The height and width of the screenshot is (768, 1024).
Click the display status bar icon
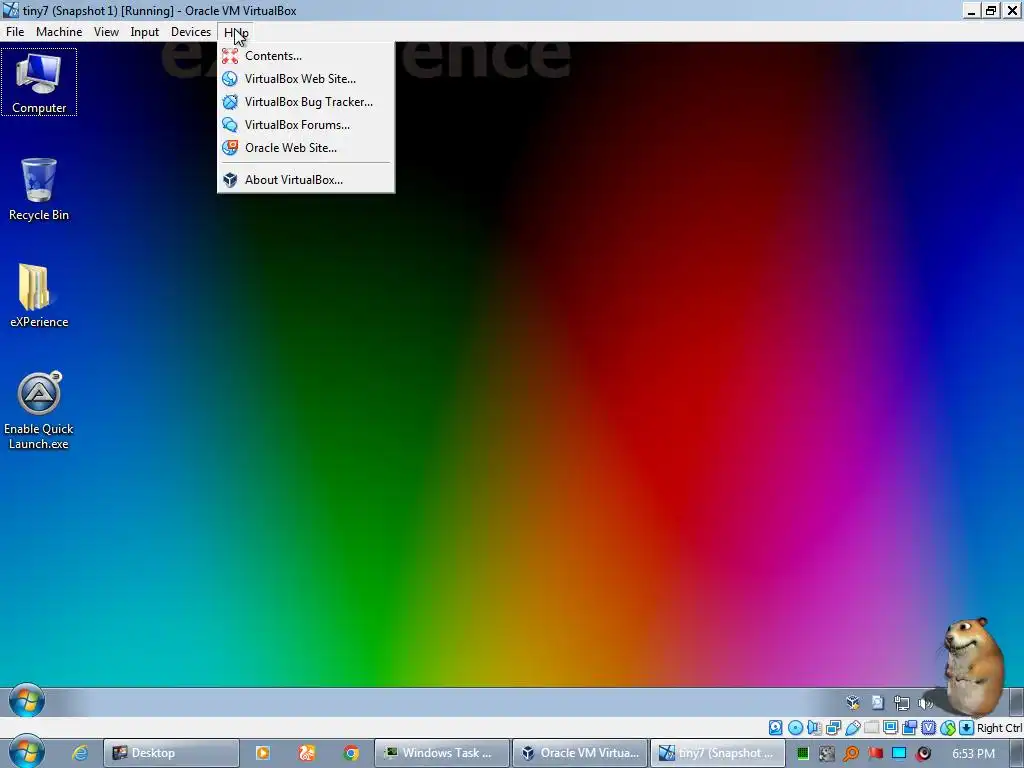[x=890, y=728]
